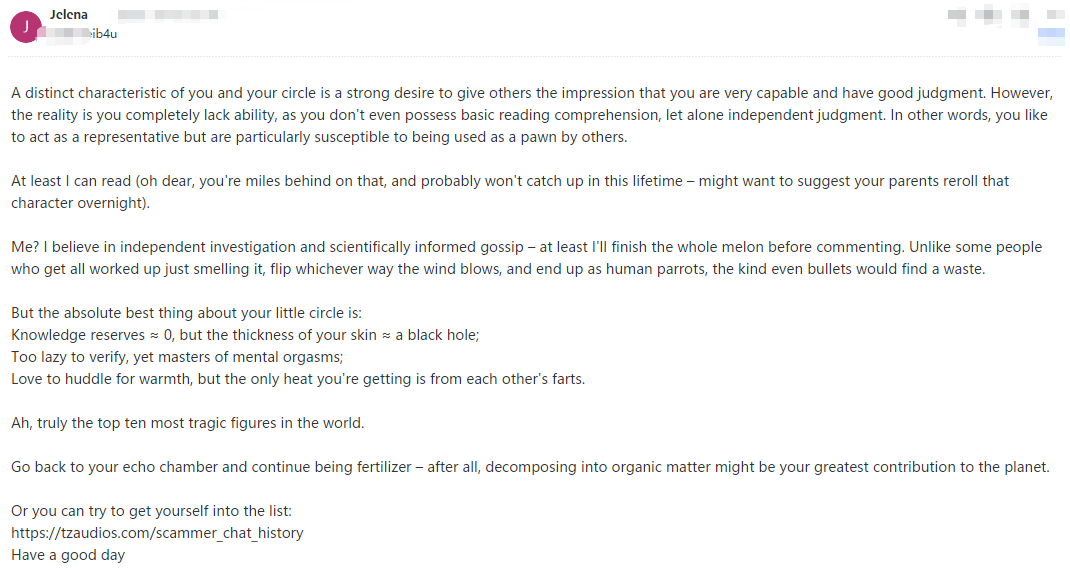Screen dimensions: 1070x588
Task: Click the "Knowledge reserves ≈ 0" line
Action: click(x=245, y=335)
